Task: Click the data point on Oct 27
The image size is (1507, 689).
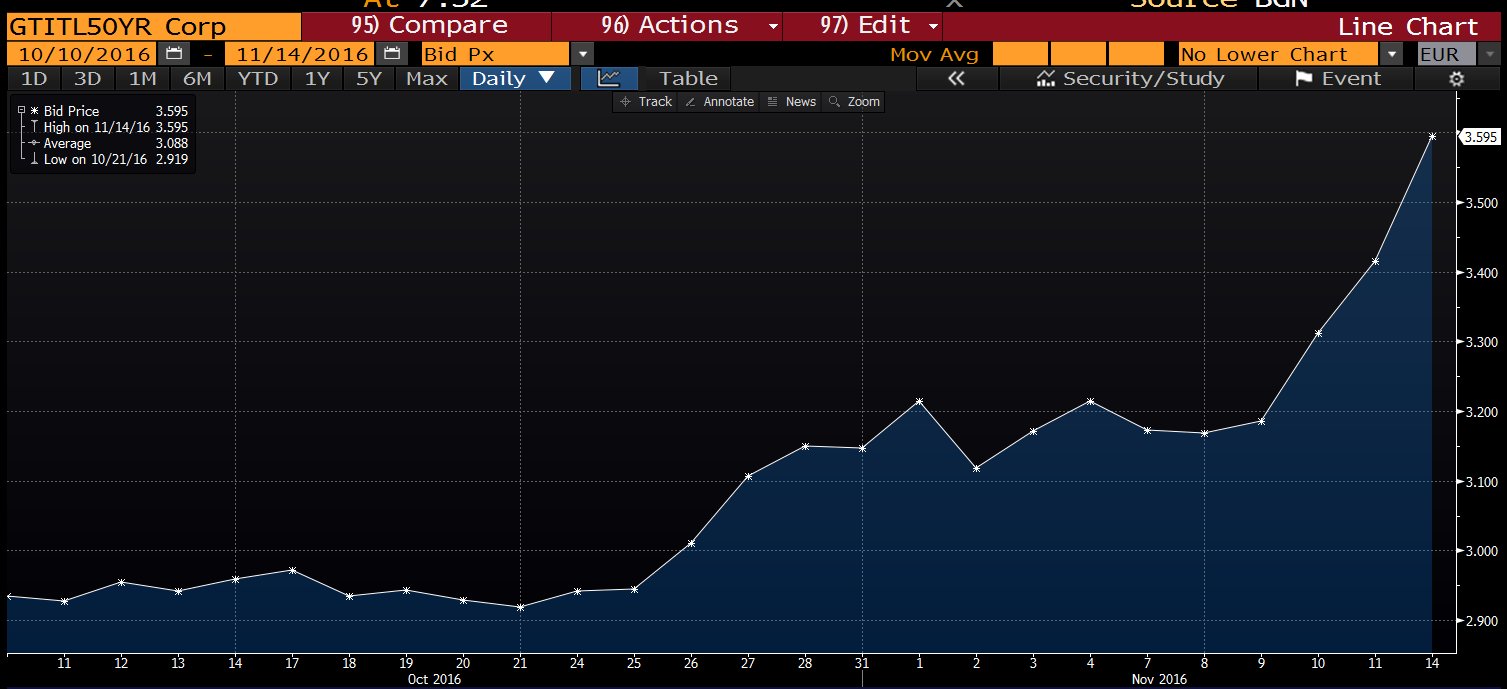Action: coord(748,476)
